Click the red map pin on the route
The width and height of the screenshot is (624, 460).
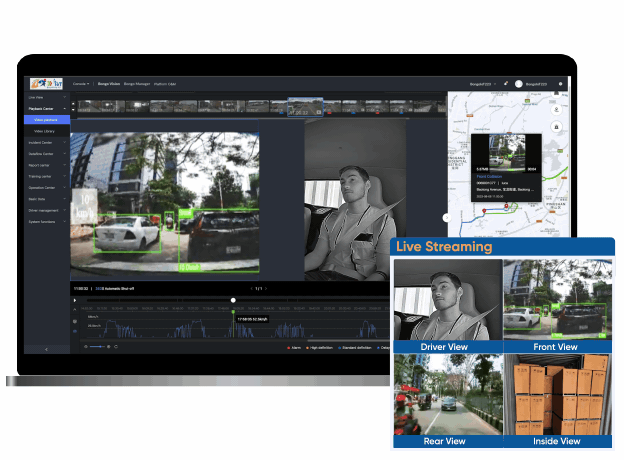point(506,208)
